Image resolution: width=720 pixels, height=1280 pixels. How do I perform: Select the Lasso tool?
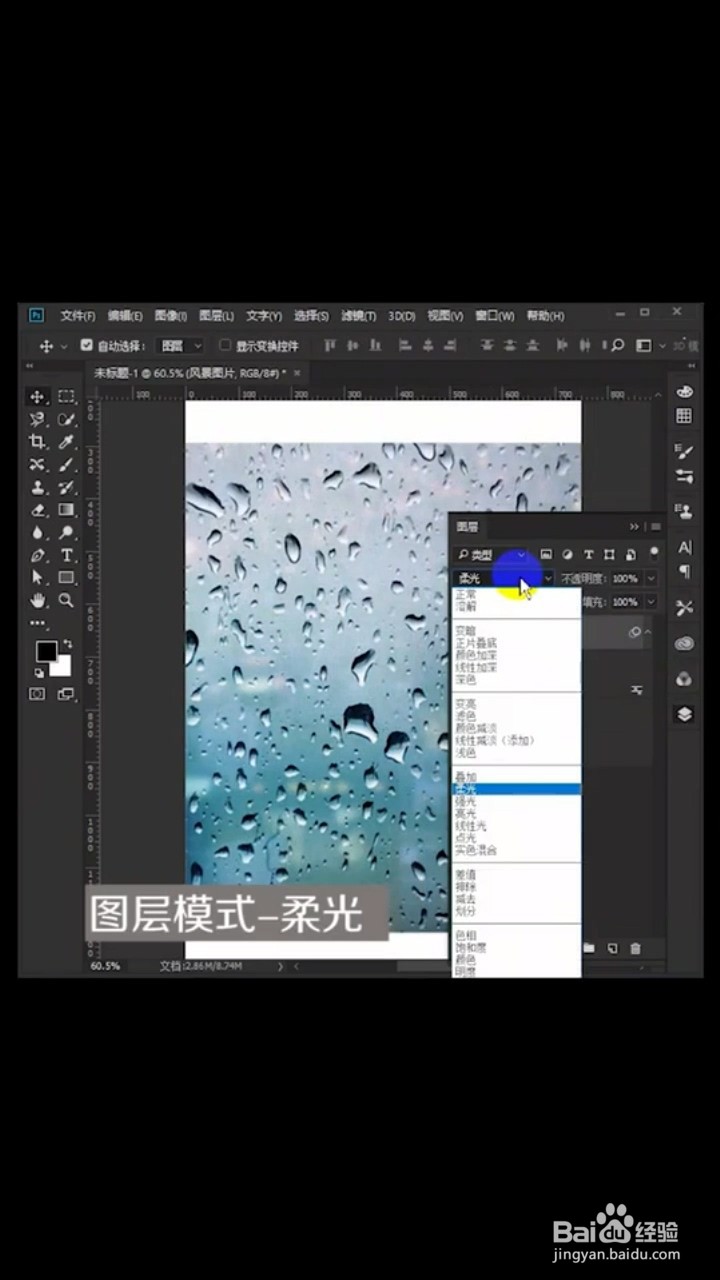click(x=38, y=419)
